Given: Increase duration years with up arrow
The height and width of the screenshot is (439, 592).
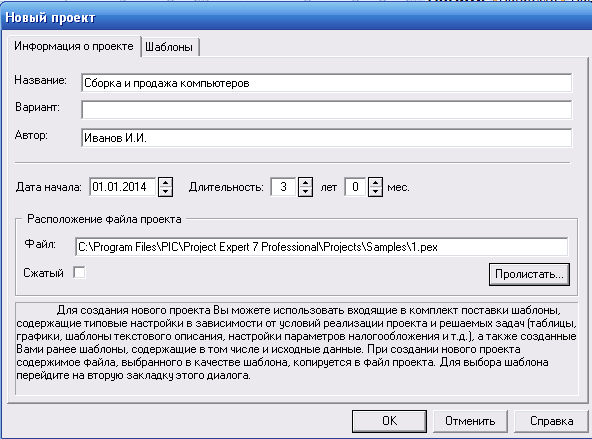Looking at the screenshot, I should [x=305, y=182].
